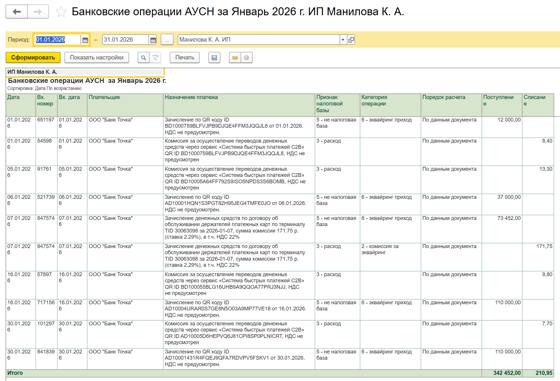Click Показать настройки button

[x=96, y=57]
